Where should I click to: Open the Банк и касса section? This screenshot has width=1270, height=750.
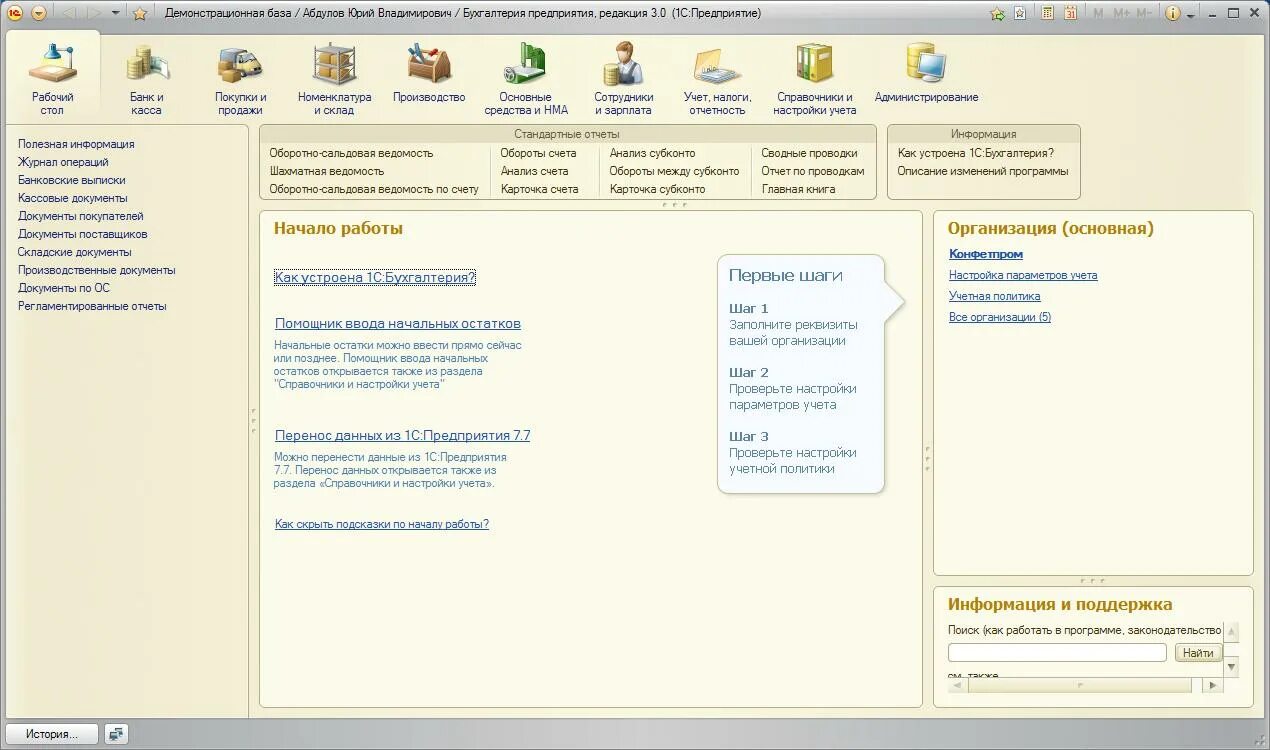coord(146,78)
